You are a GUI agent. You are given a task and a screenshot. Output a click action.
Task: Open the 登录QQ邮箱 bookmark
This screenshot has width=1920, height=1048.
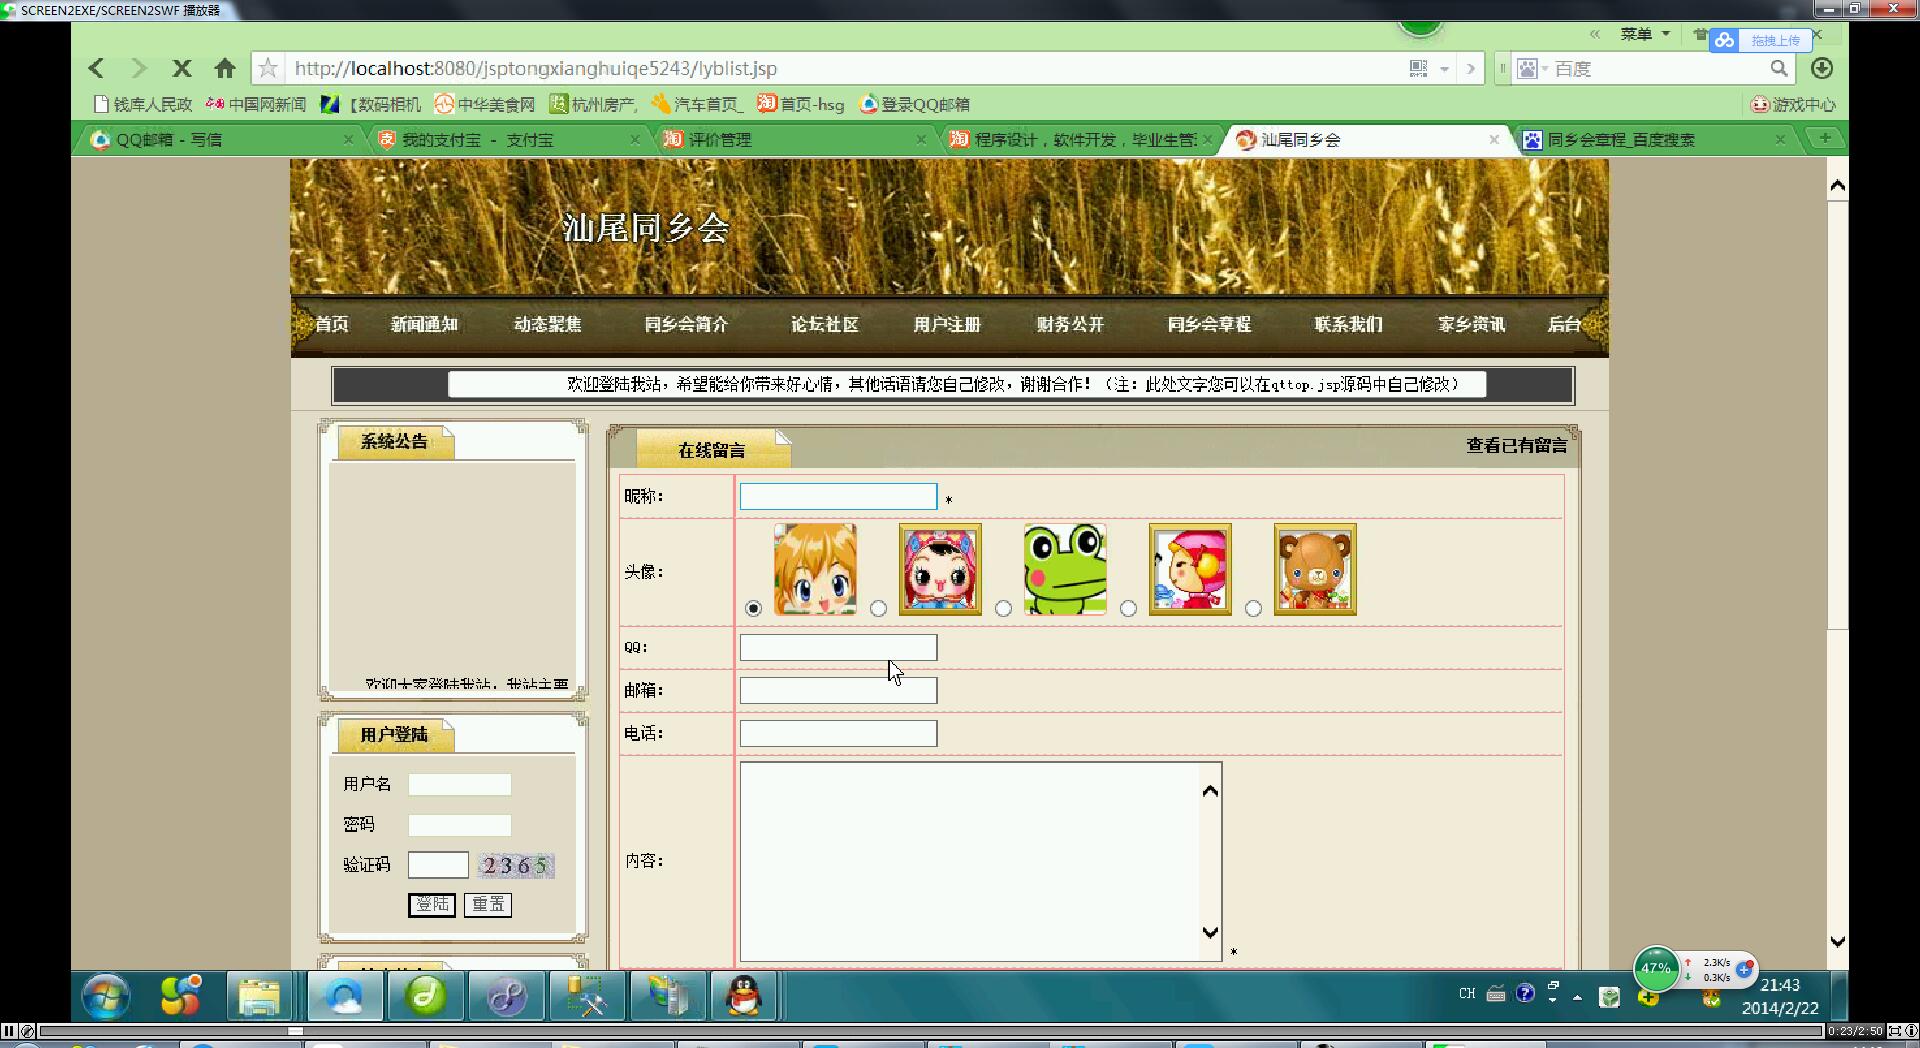(915, 104)
